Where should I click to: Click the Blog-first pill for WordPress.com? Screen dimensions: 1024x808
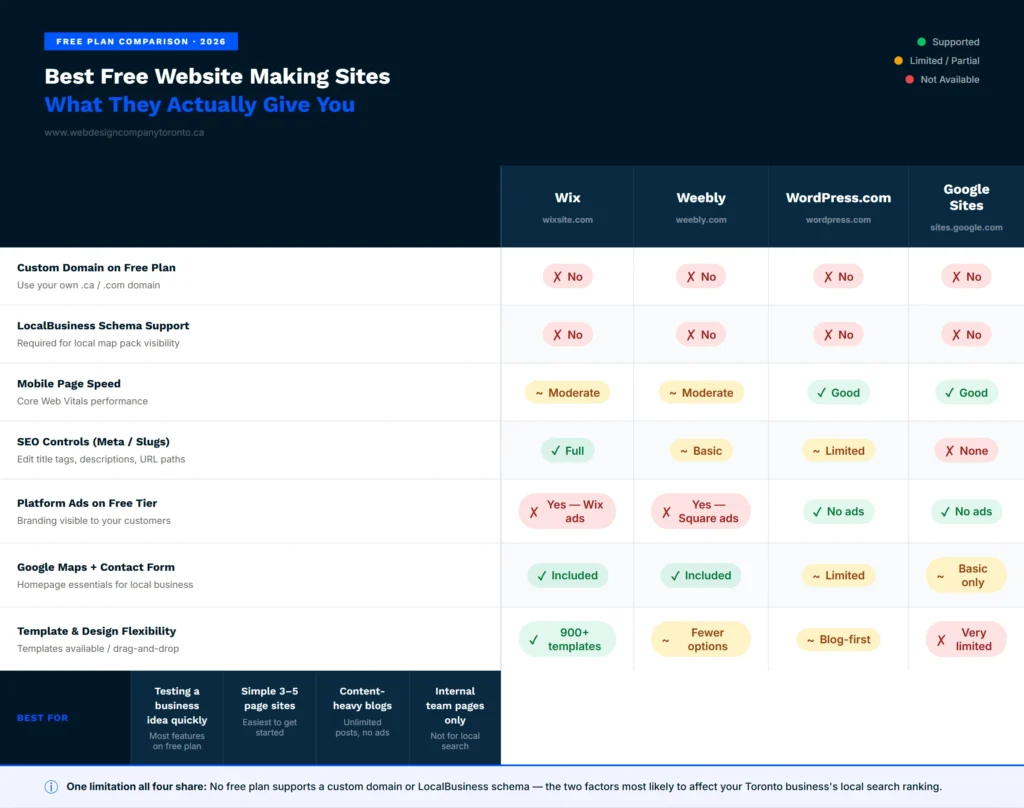(838, 639)
